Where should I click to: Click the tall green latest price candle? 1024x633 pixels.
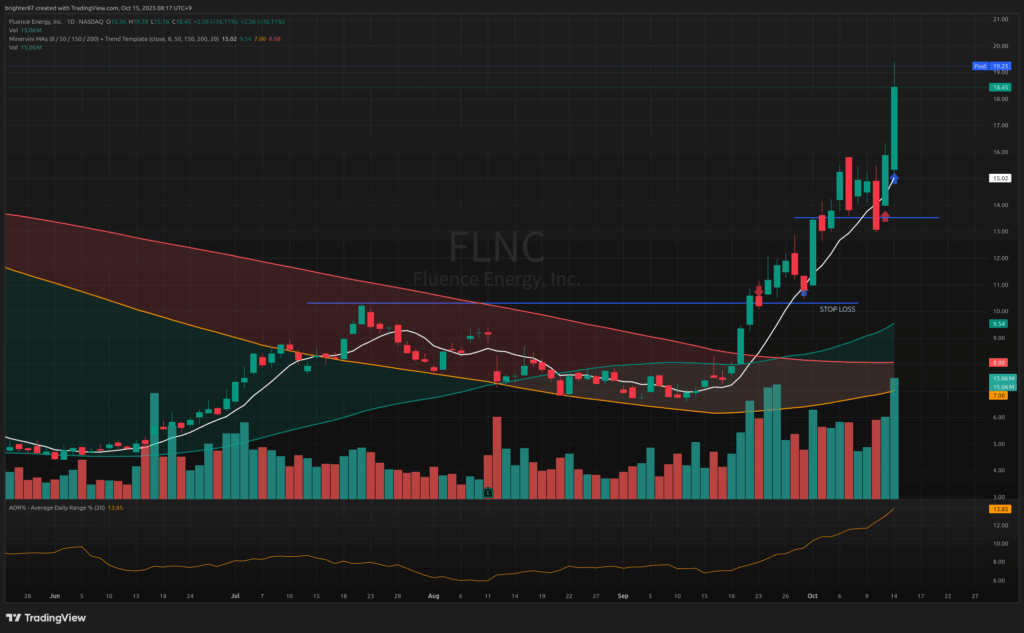[894, 127]
